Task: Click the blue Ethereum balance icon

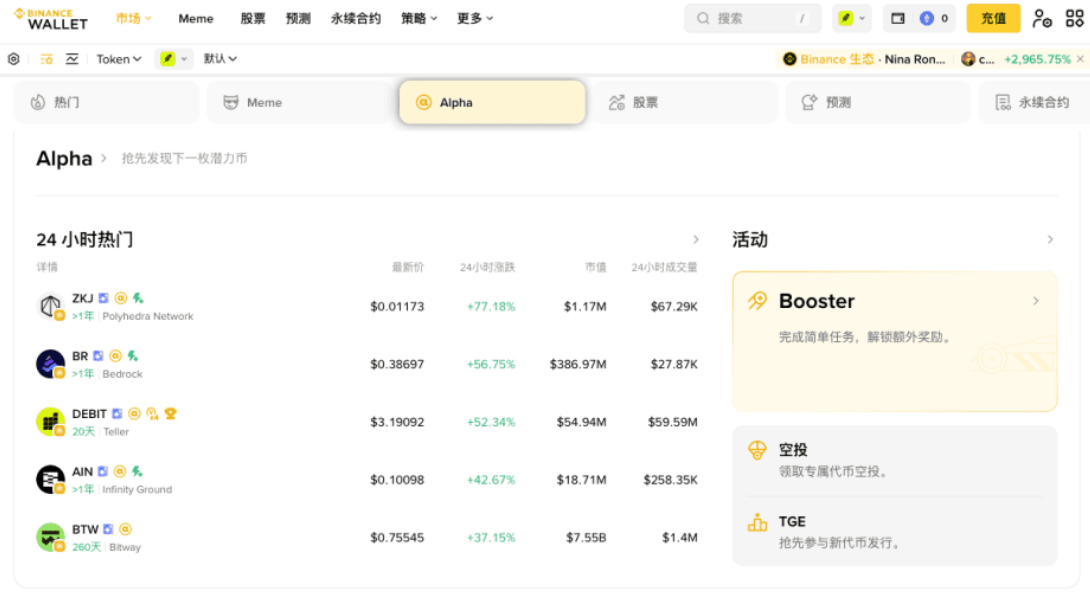Action: [927, 19]
